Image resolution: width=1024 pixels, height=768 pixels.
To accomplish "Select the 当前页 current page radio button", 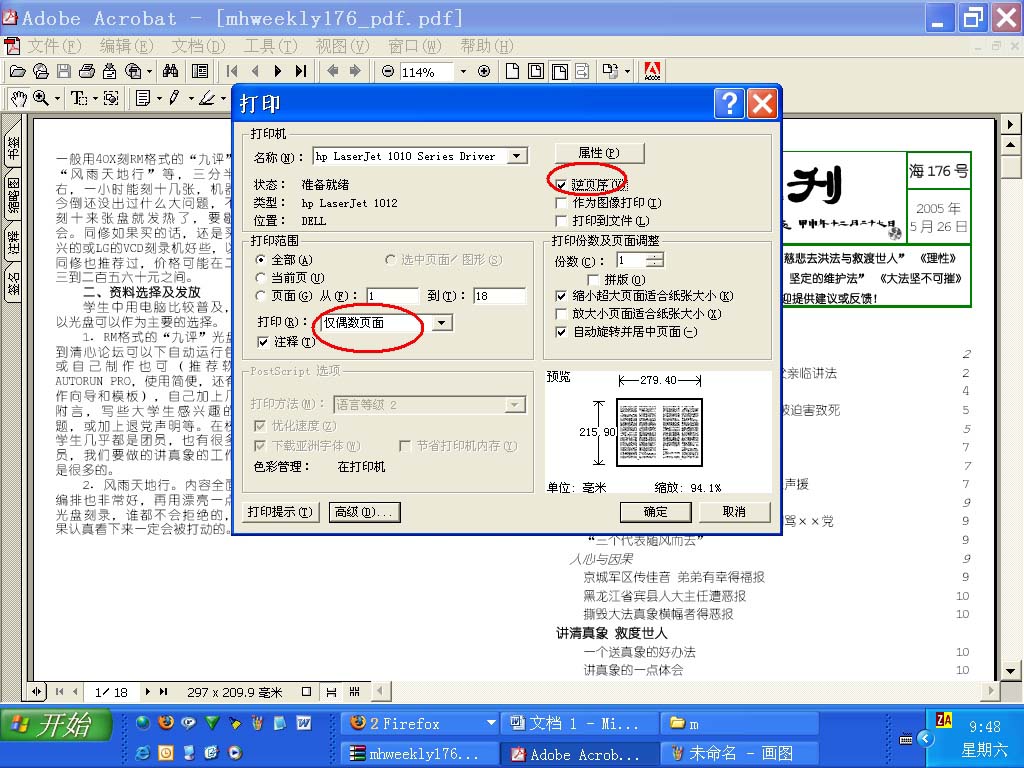I will point(261,277).
